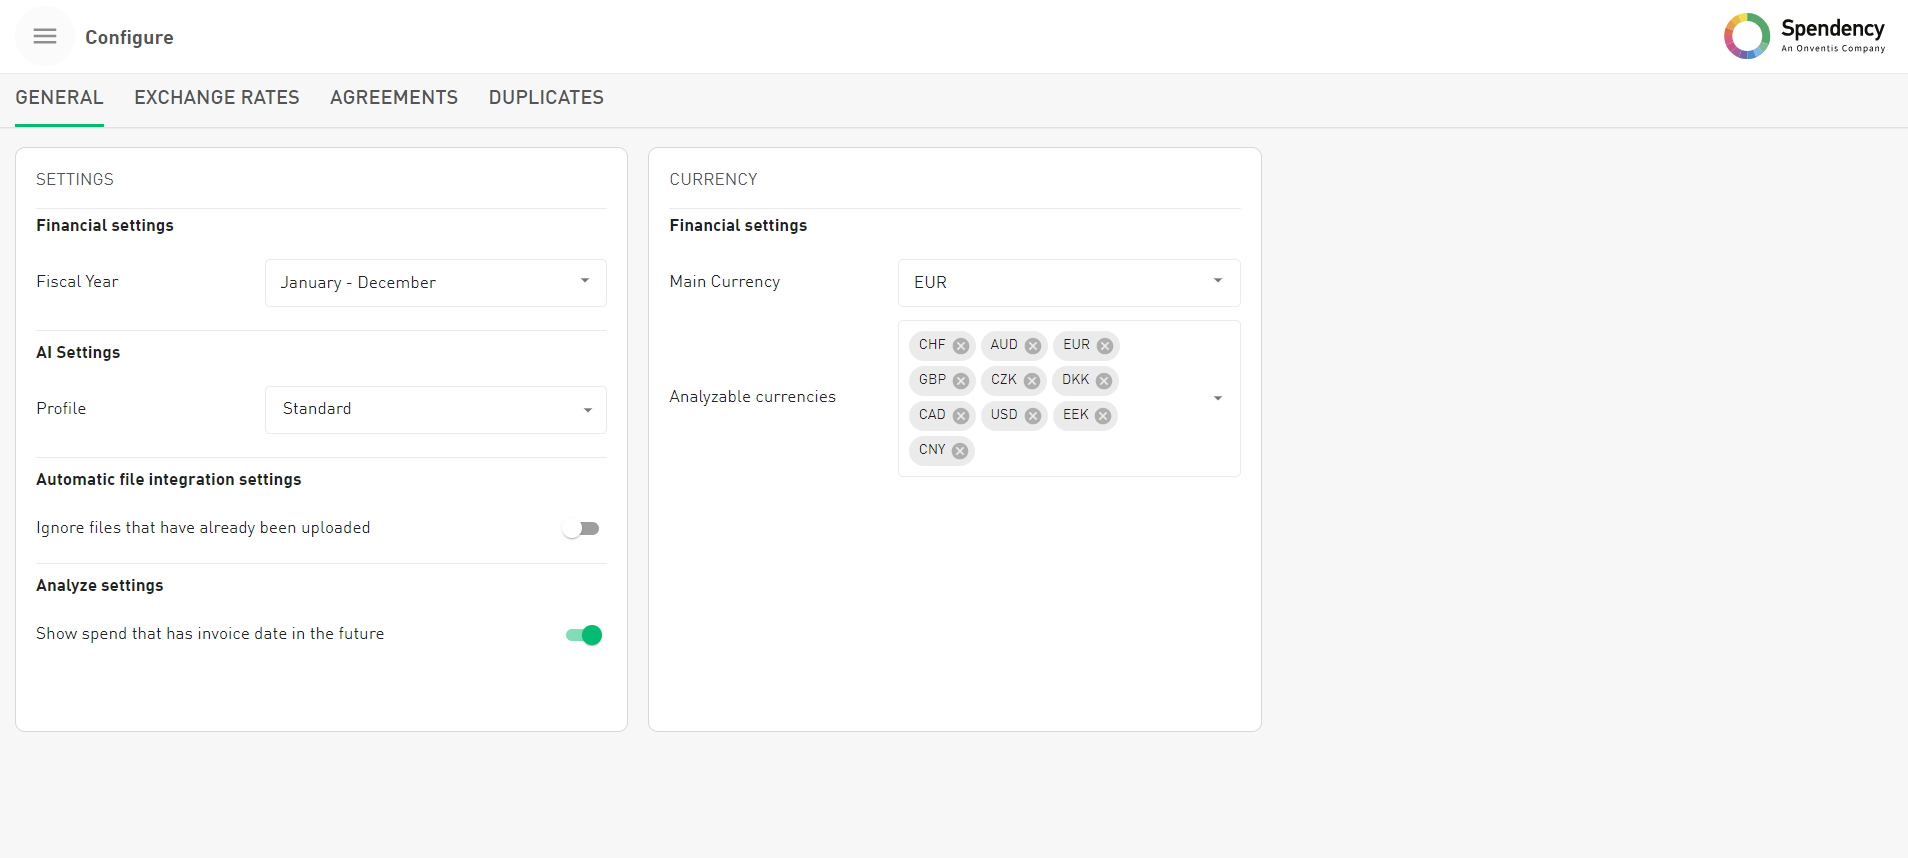Remove the CZK currency chip

(1031, 381)
